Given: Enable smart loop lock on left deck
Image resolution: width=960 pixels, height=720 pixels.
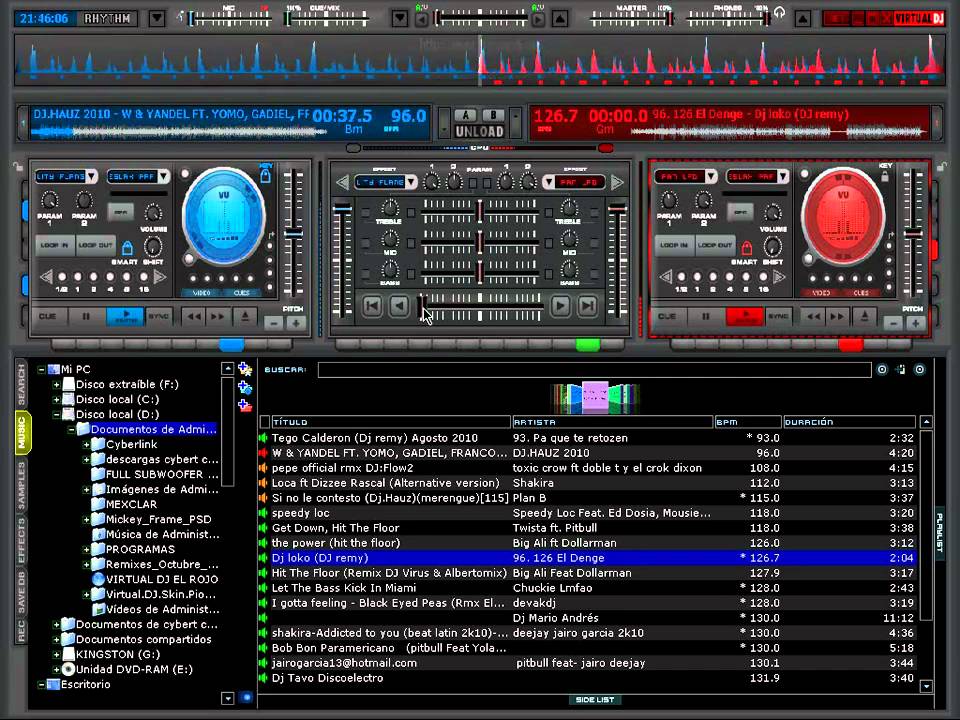Looking at the screenshot, I should [127, 248].
